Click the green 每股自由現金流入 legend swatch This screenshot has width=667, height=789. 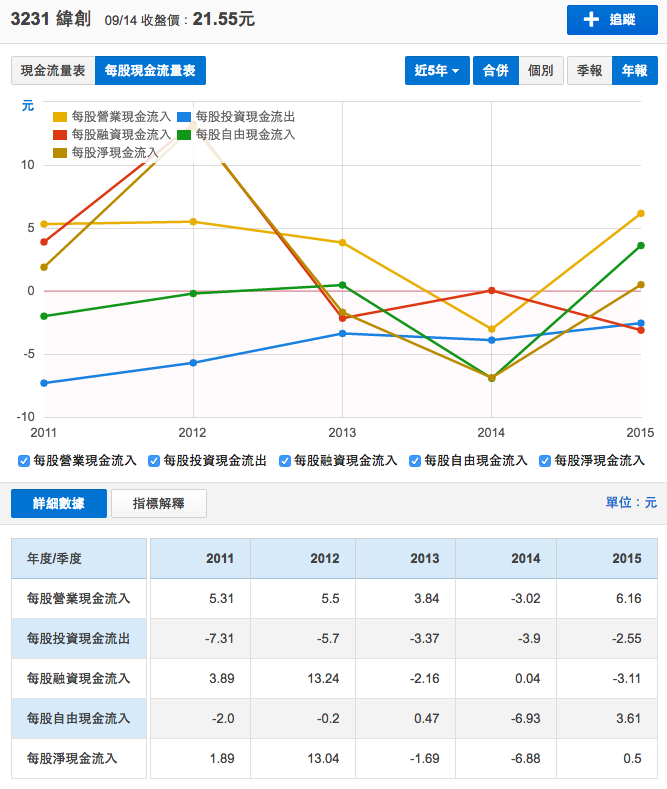(x=185, y=134)
